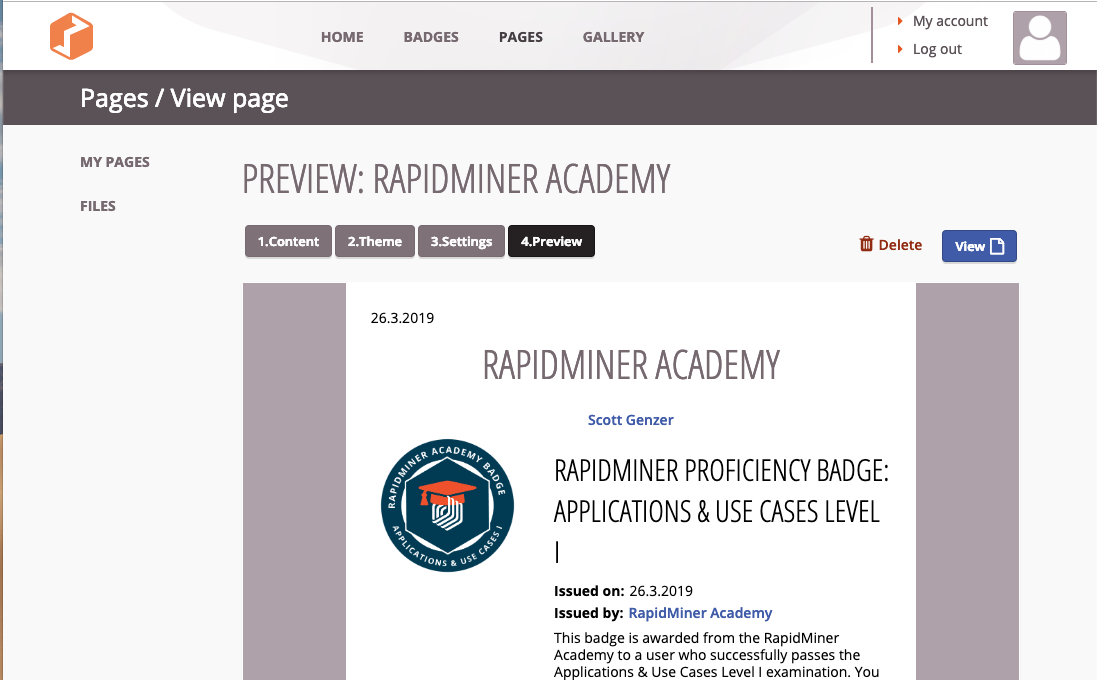Open the PAGES menu
Image resolution: width=1097 pixels, height=680 pixels.
point(521,37)
